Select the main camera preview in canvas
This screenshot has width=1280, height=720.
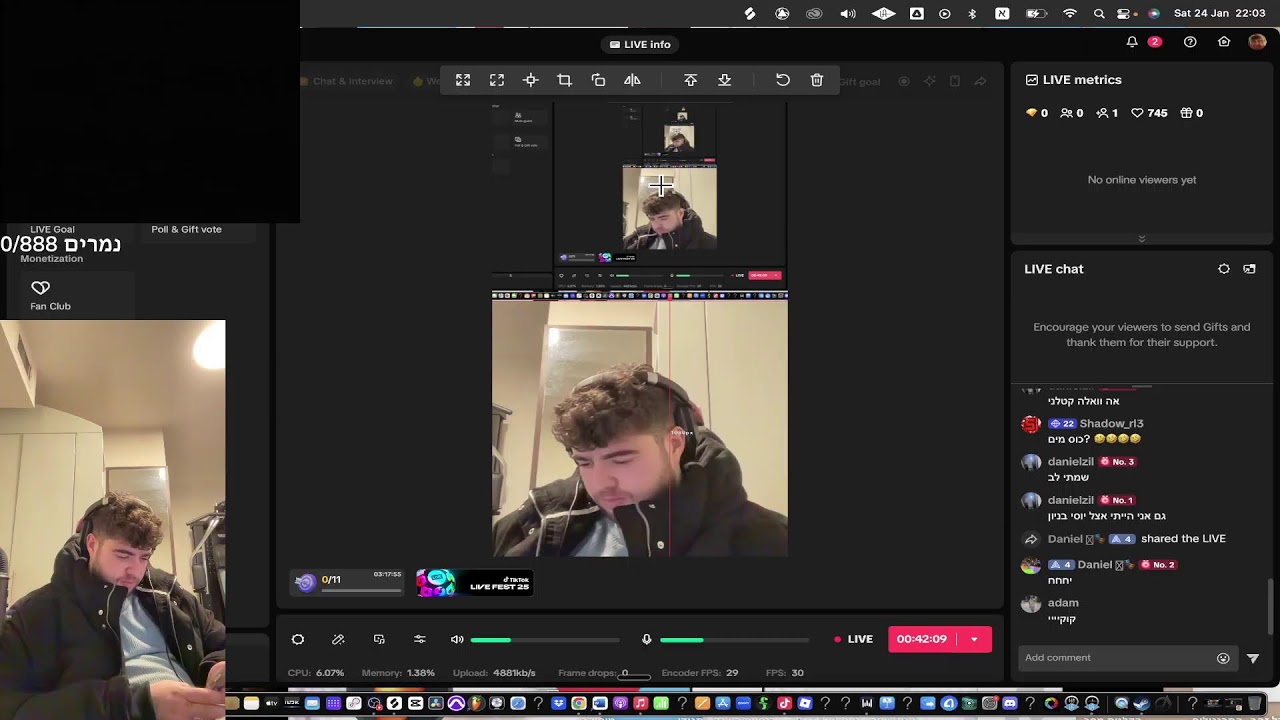tap(640, 427)
